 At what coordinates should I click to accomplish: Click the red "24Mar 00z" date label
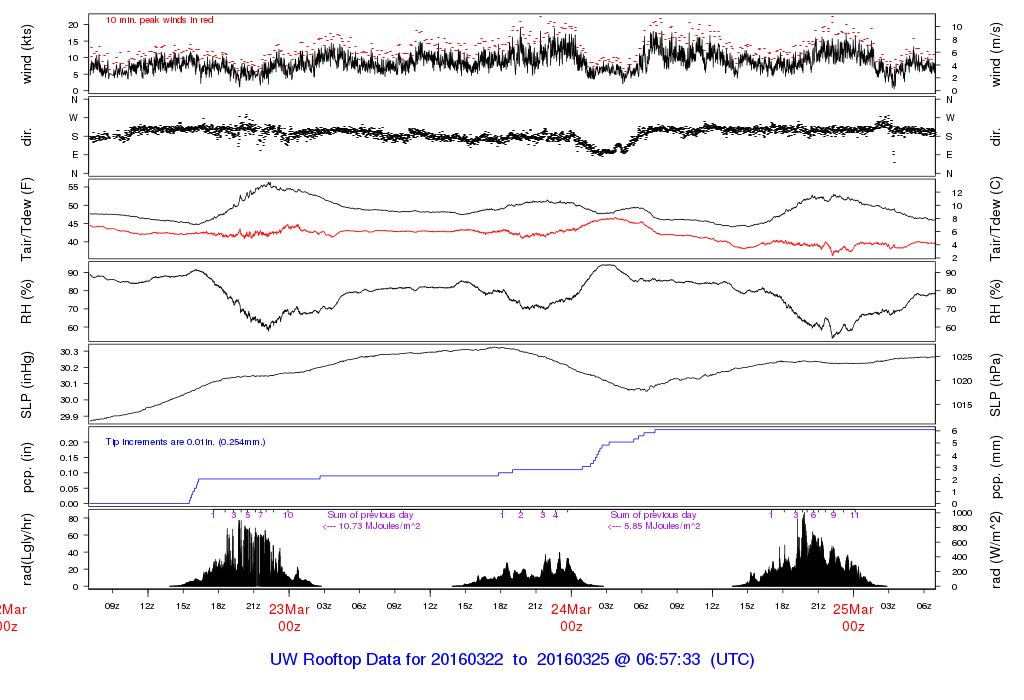tap(571, 618)
